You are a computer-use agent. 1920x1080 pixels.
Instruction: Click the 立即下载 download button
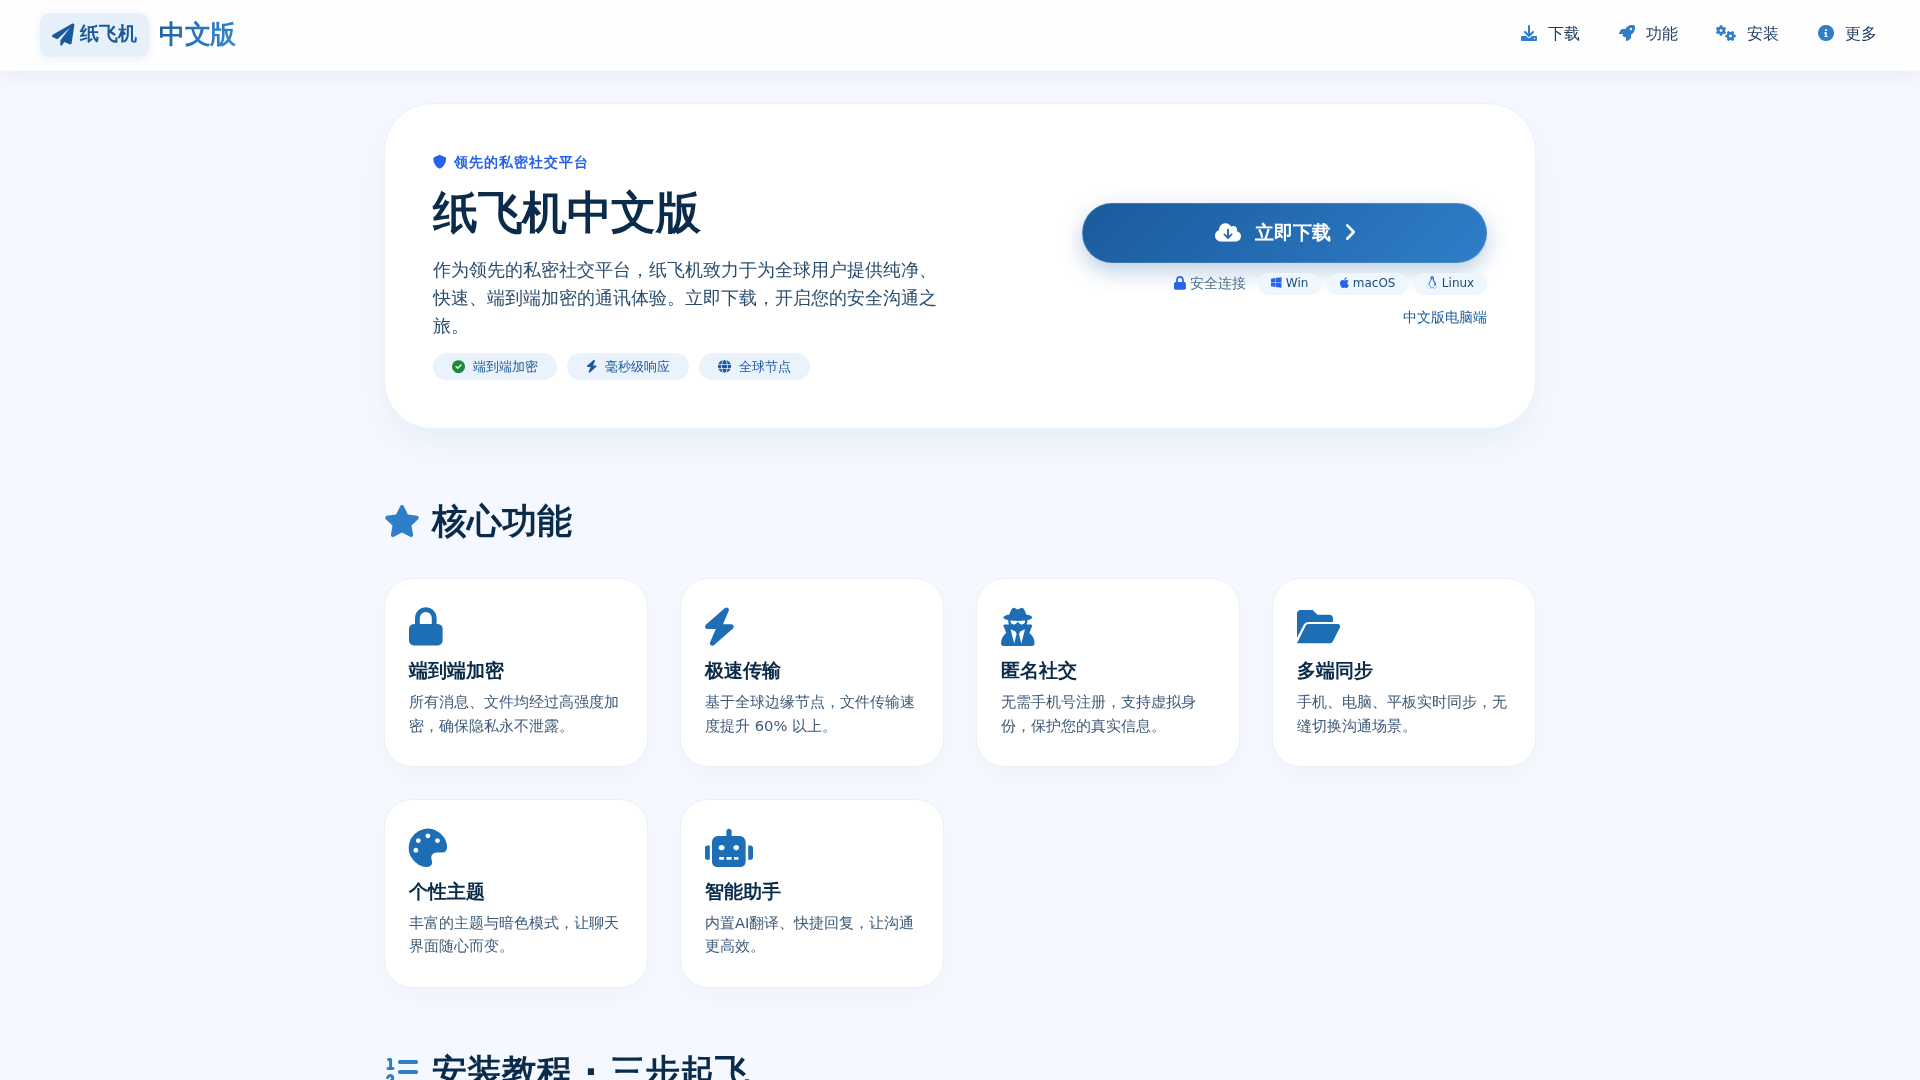(1284, 233)
